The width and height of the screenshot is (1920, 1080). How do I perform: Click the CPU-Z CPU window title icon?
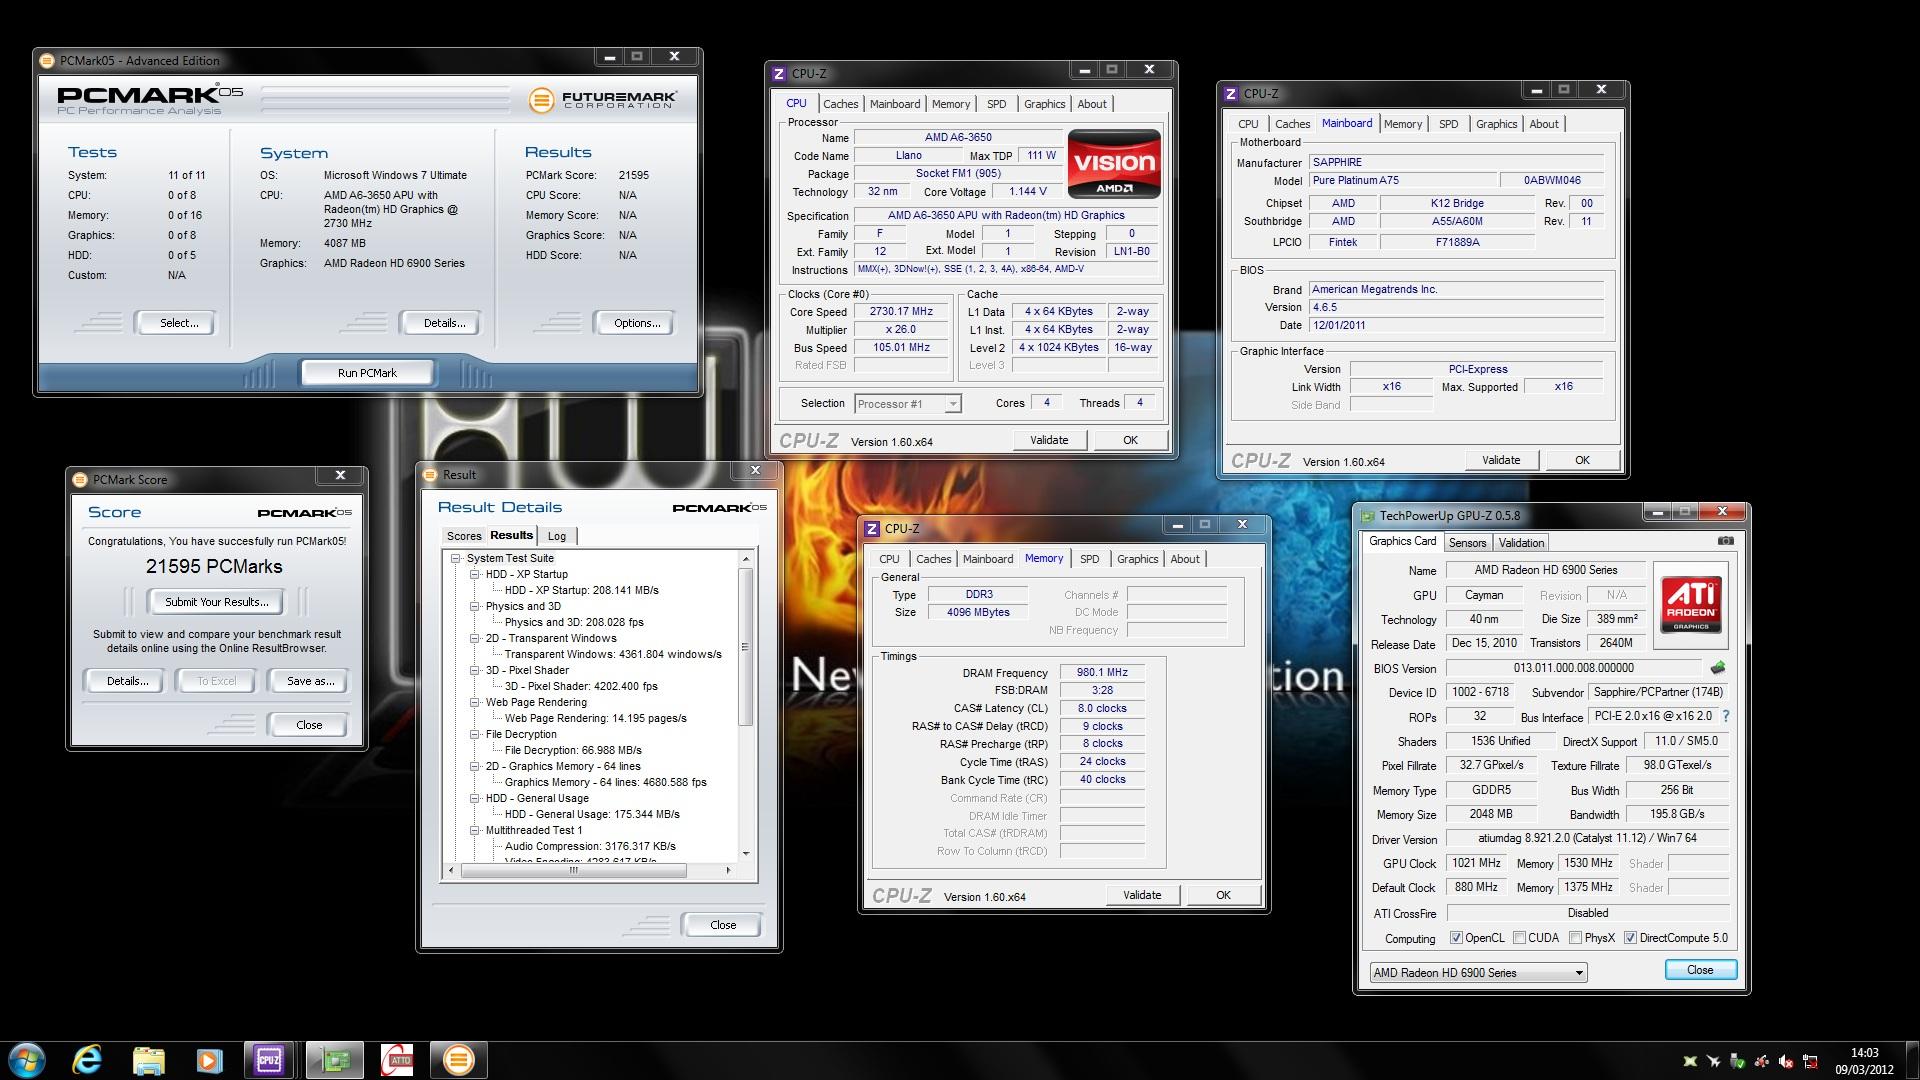point(779,73)
